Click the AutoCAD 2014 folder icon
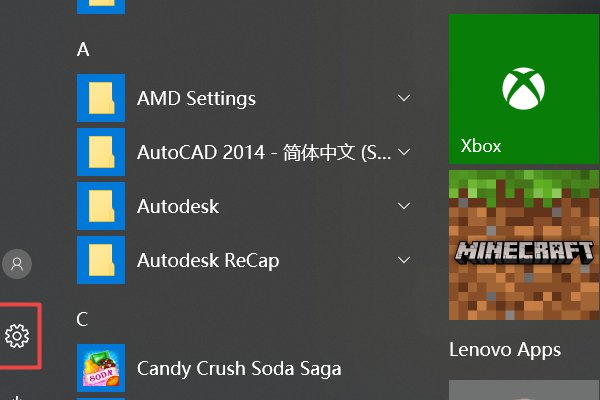 101,152
